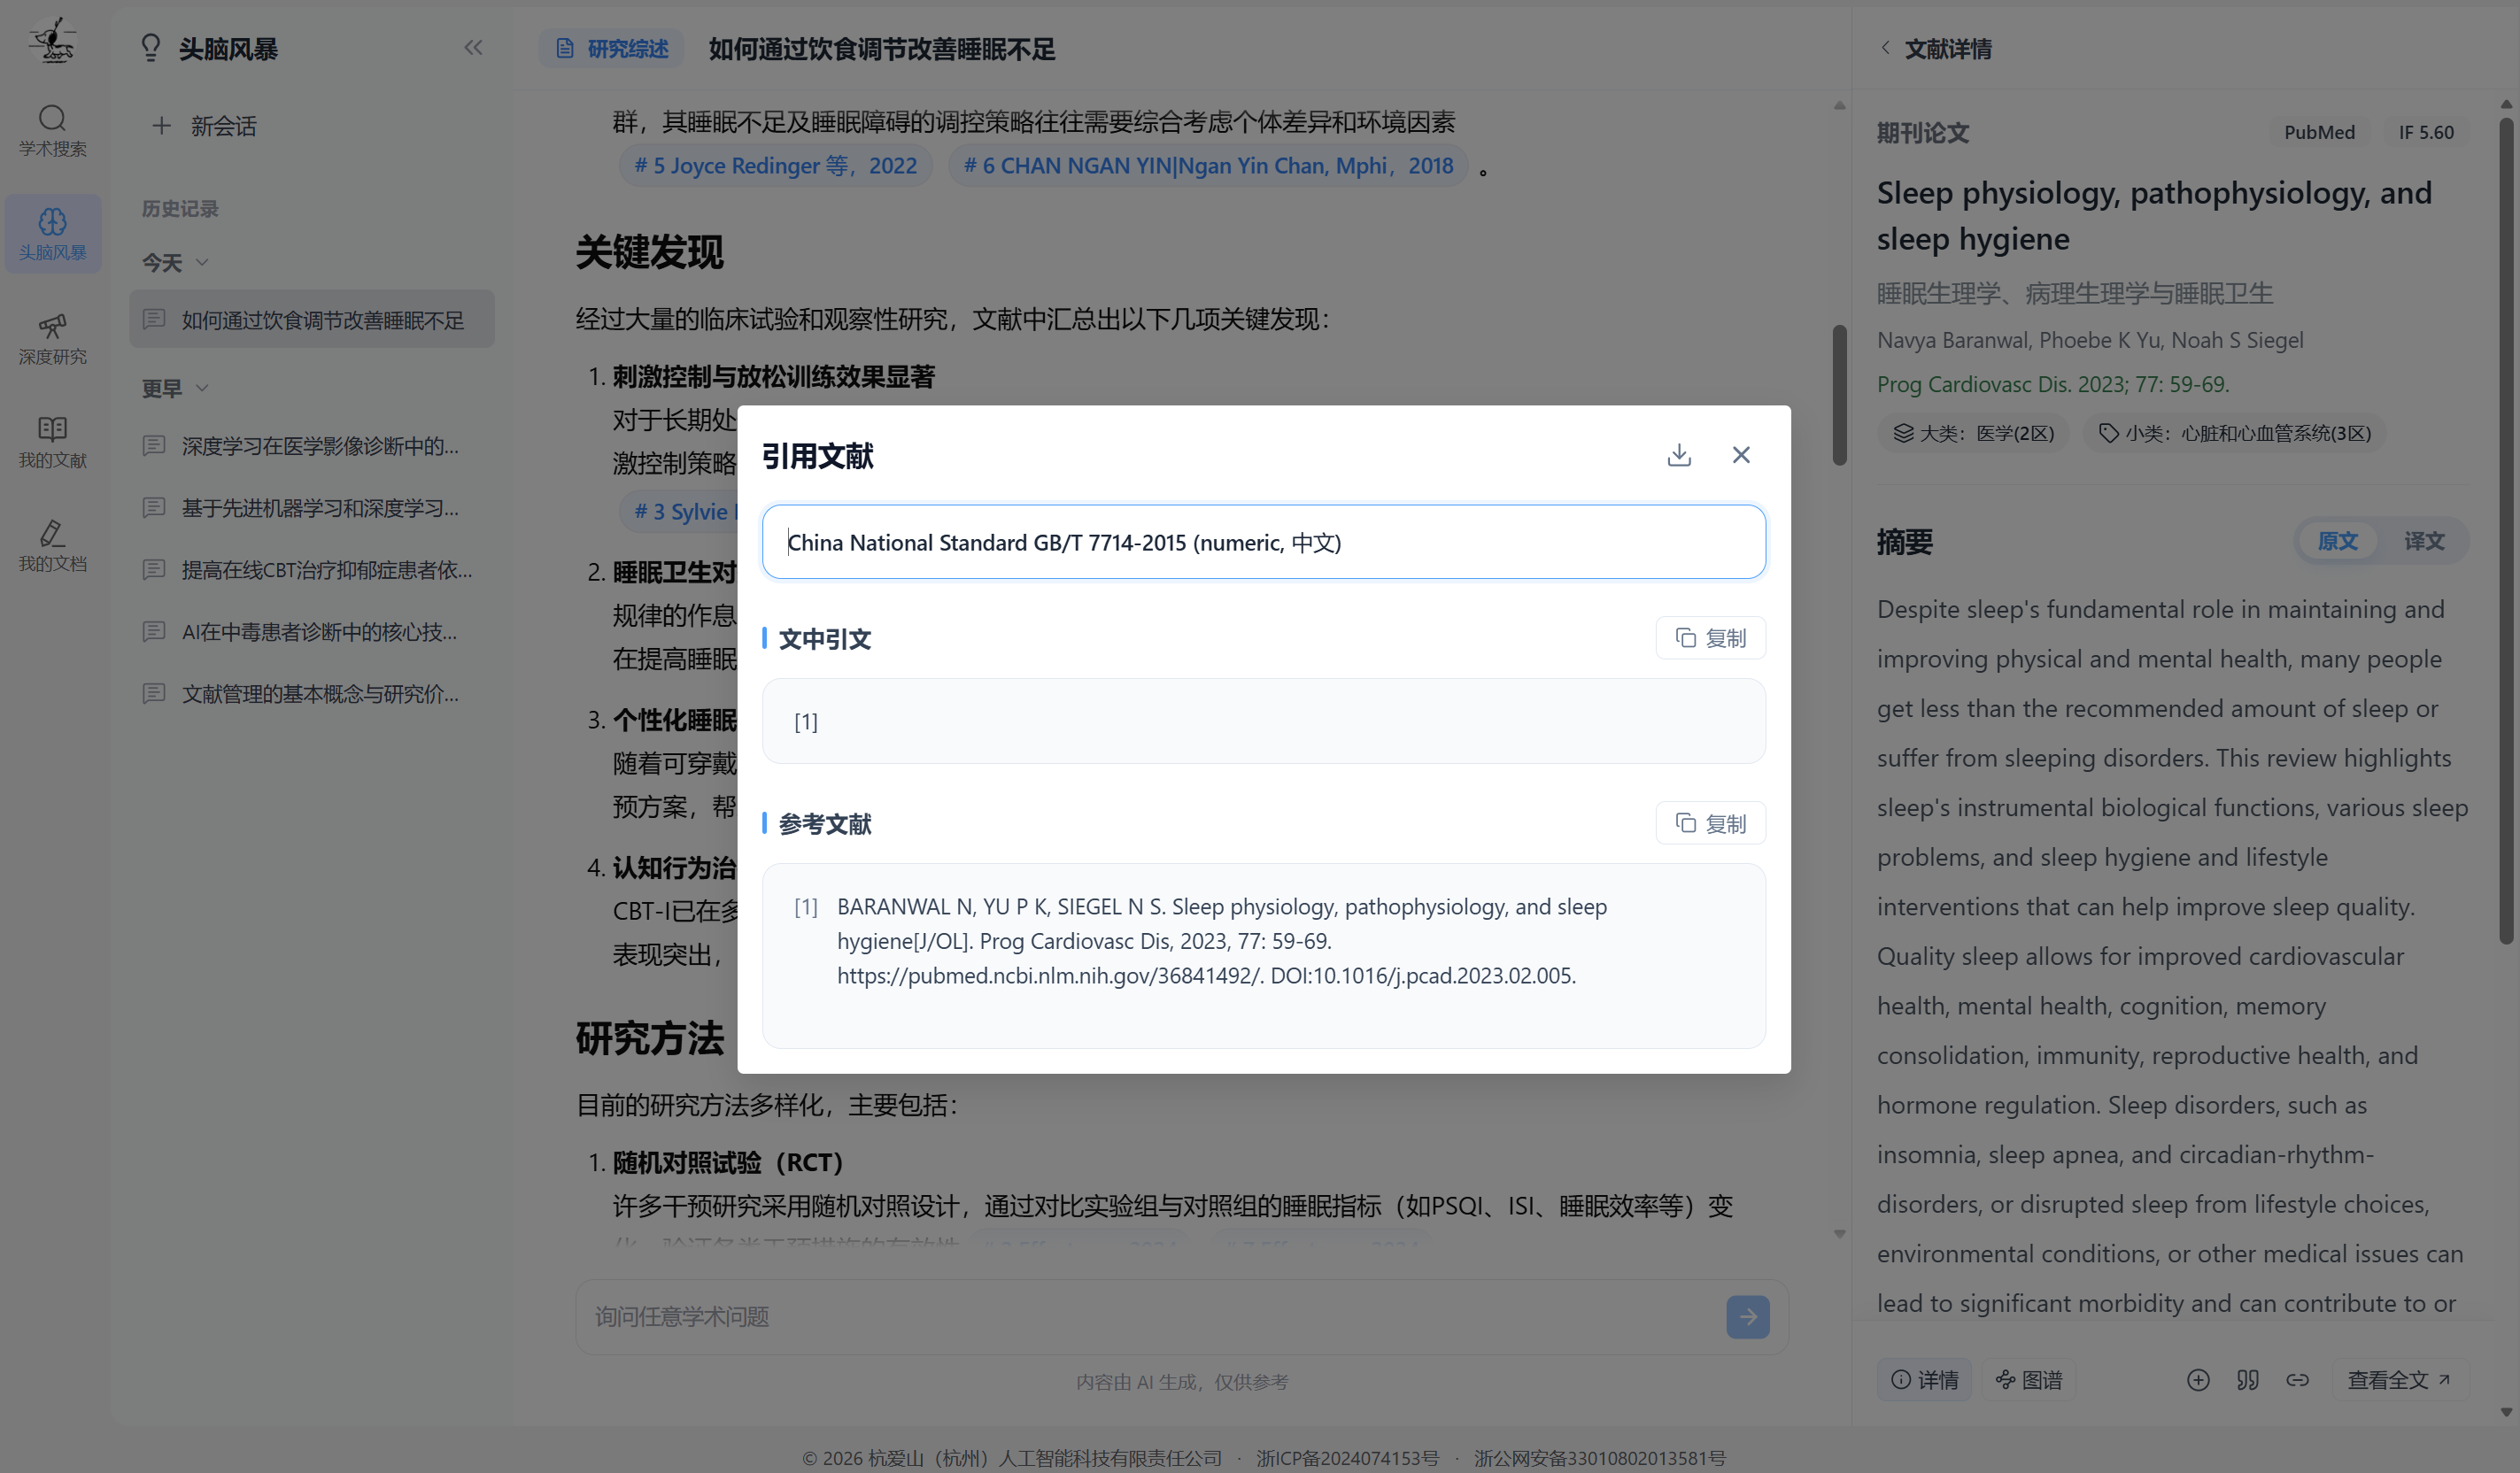Open 学术搜索 from the left sidebar
The width and height of the screenshot is (2520, 1473).
point(52,131)
